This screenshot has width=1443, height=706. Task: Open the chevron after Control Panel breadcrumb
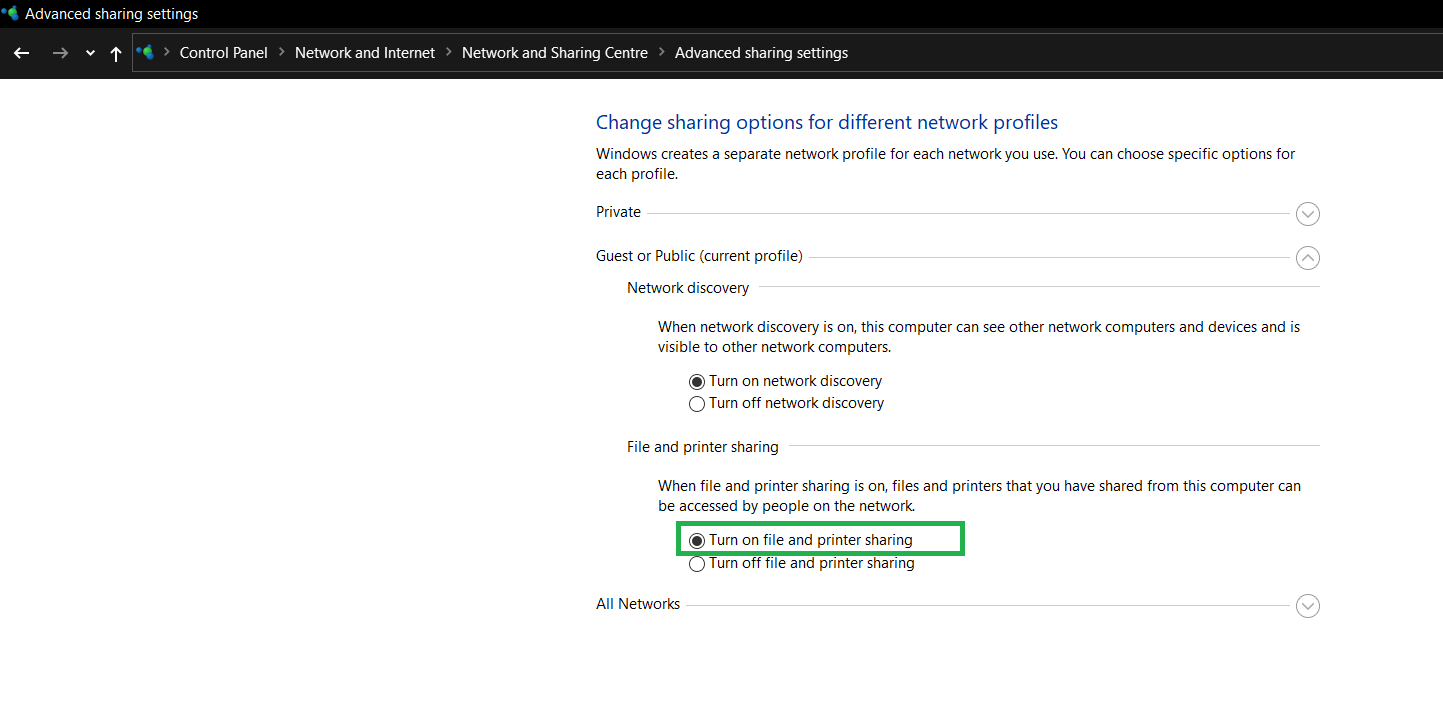282,53
